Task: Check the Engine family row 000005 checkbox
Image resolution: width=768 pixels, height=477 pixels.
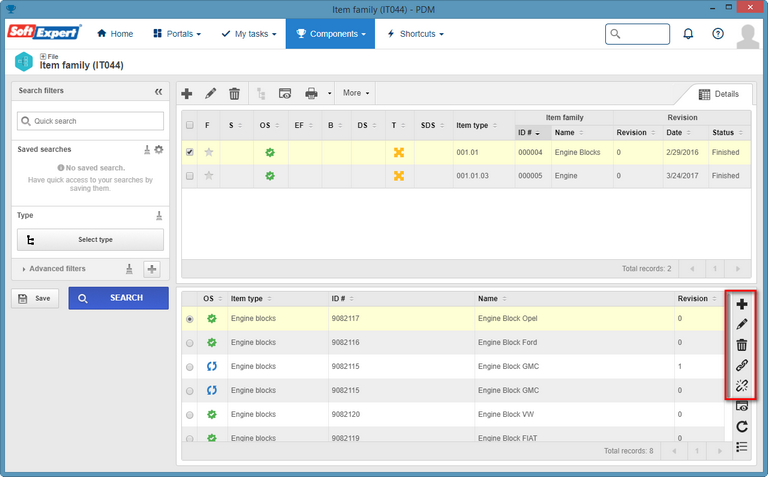Action: tap(190, 176)
